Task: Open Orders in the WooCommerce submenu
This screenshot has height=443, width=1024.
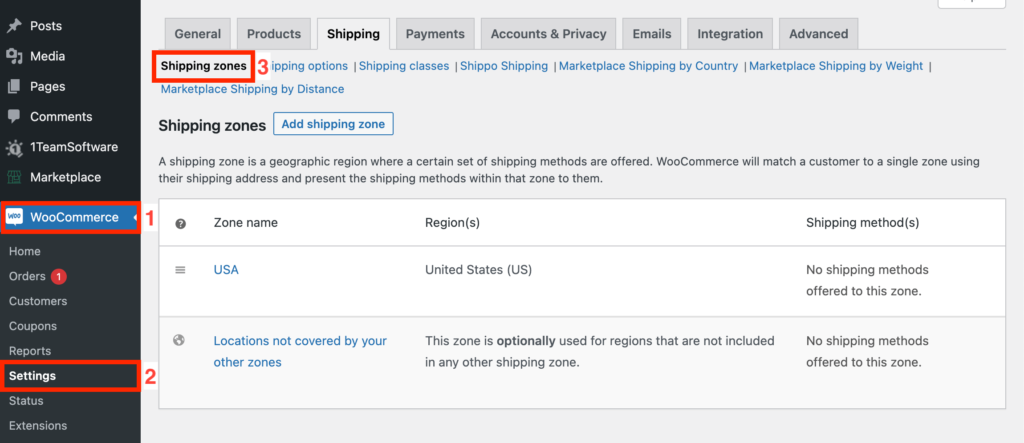Action: [28, 276]
